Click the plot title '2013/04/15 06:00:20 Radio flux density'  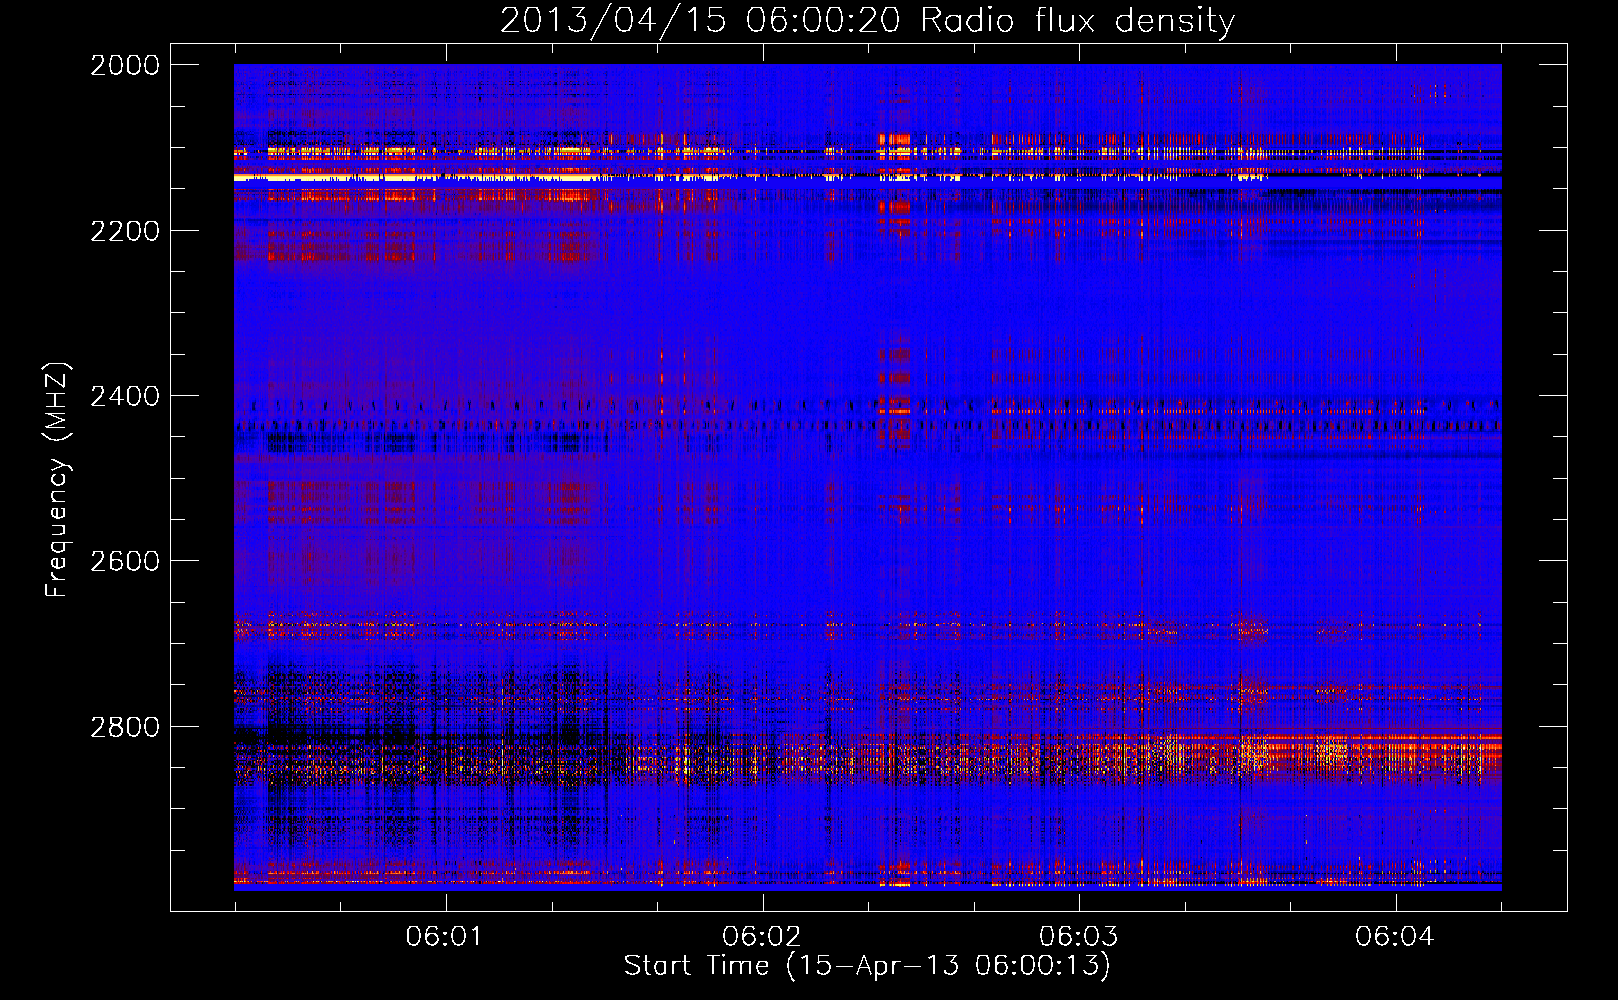click(x=867, y=20)
